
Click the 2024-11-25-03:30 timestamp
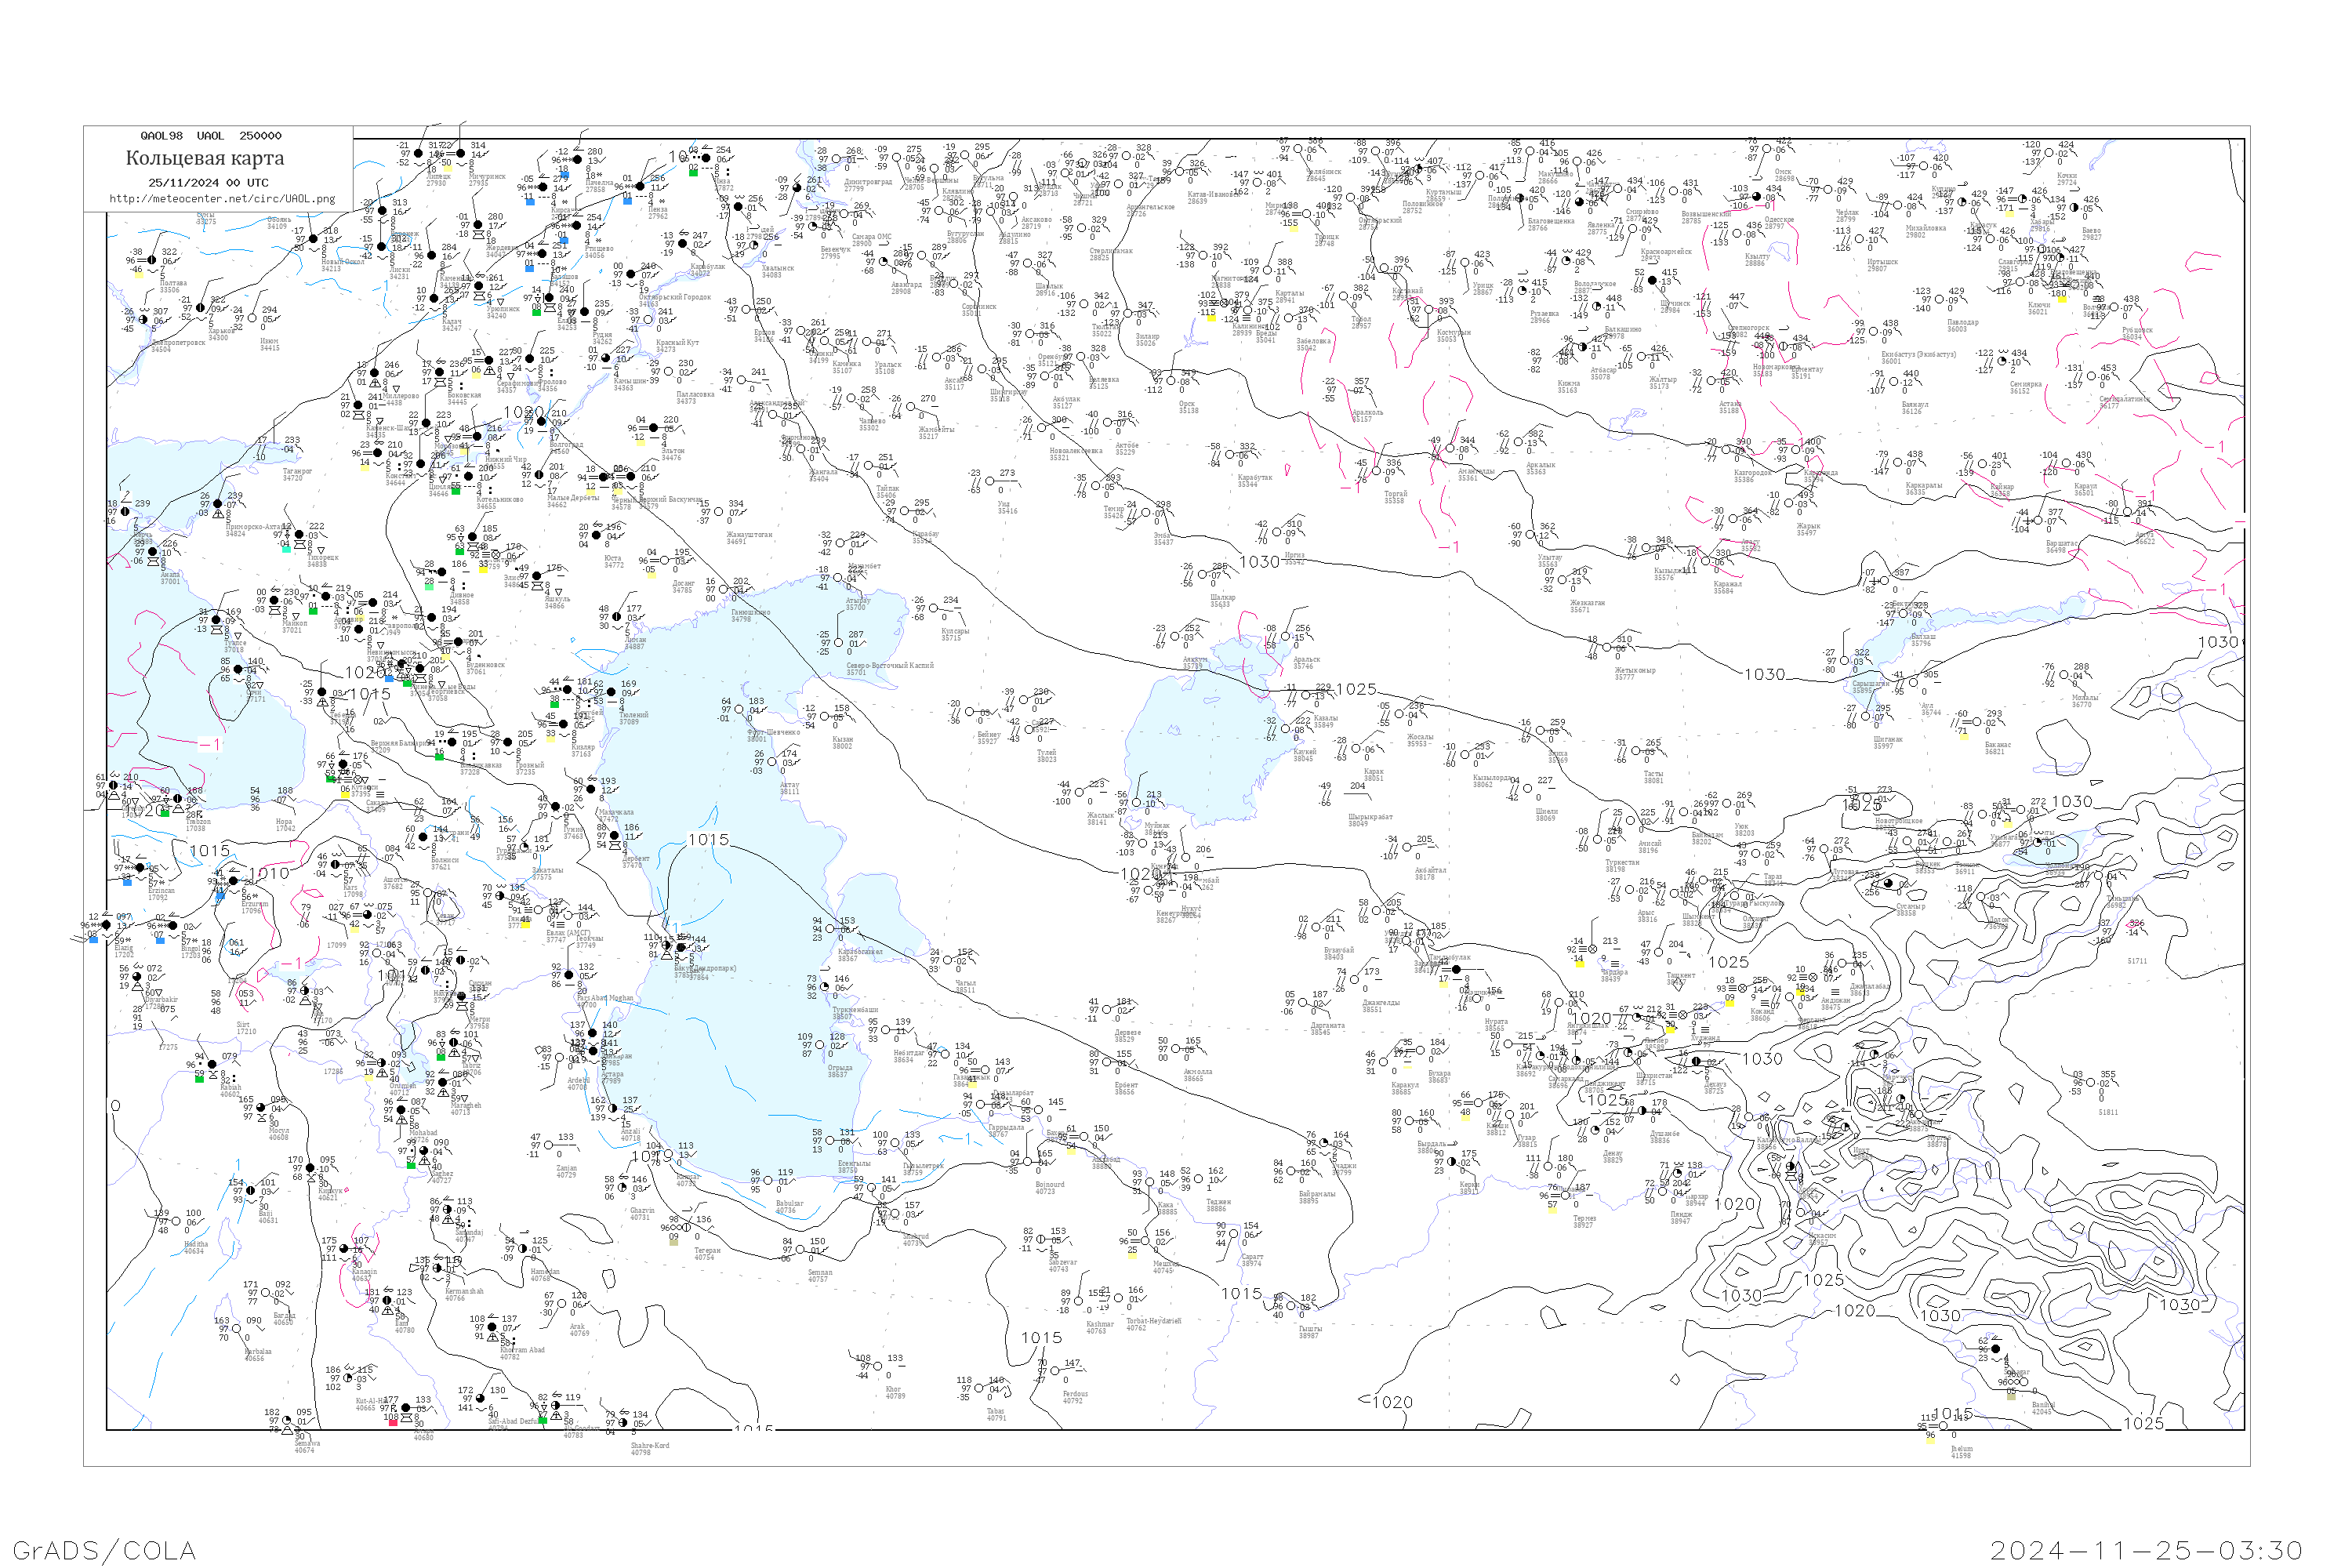coord(2146,1550)
